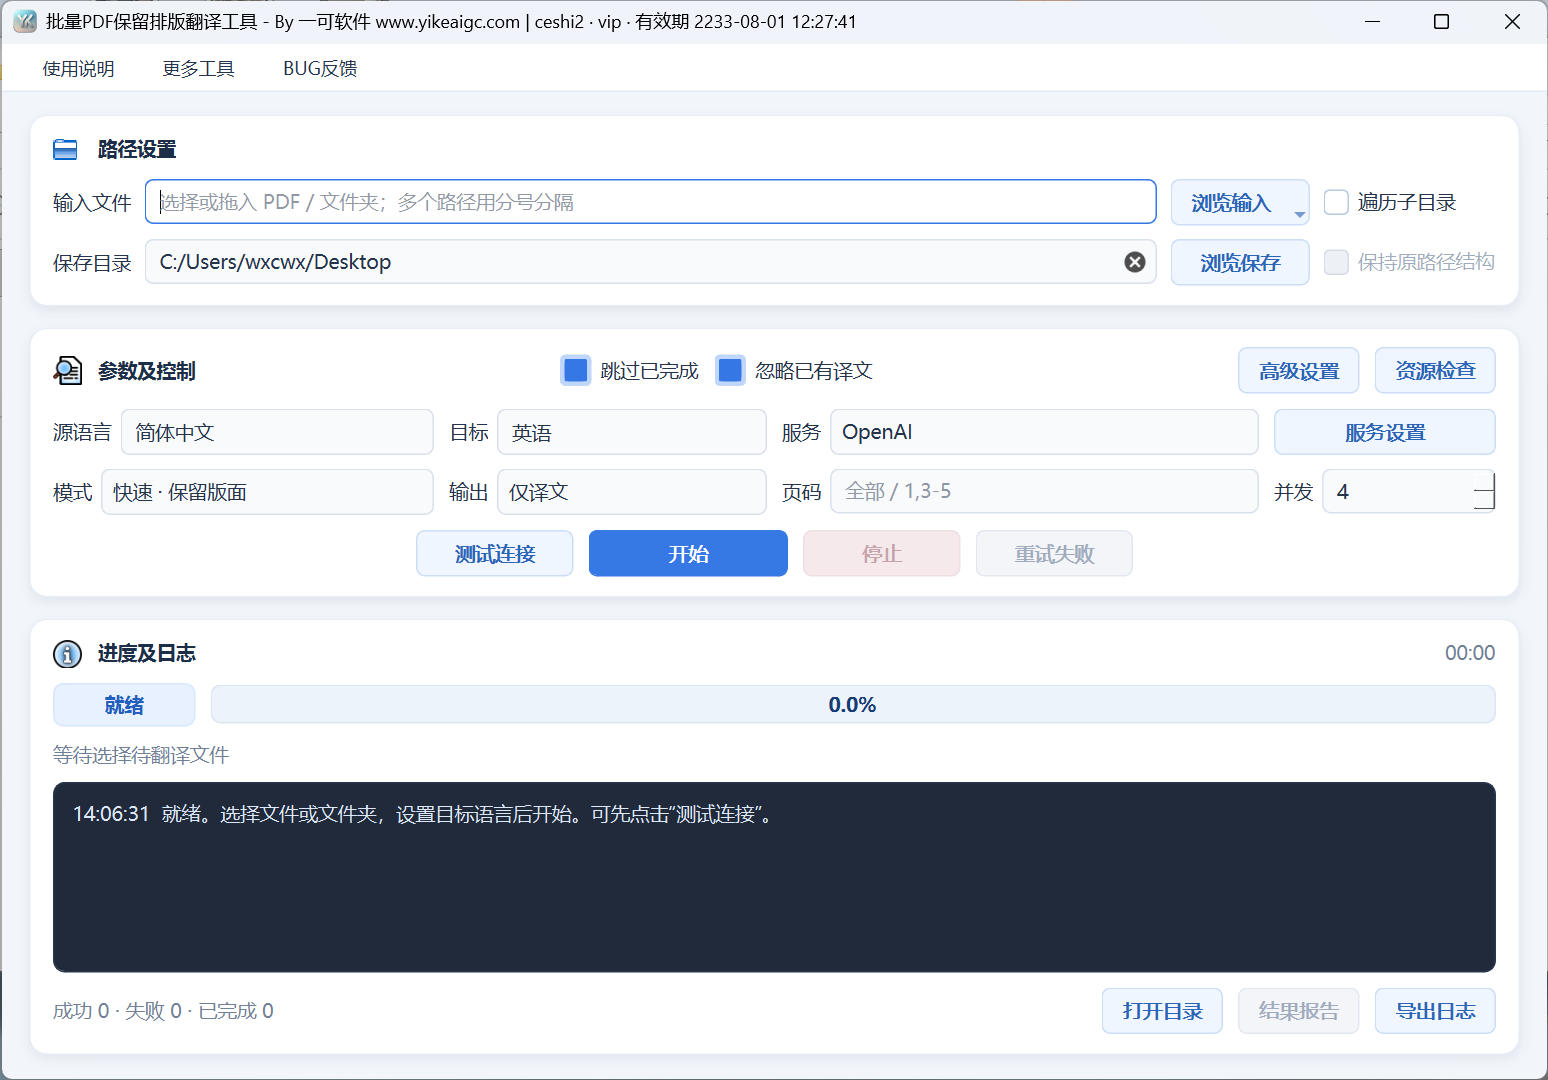Image resolution: width=1548 pixels, height=1080 pixels.
Task: Open the 模式 dropdown showing 快速·保留版面
Action: tap(267, 492)
